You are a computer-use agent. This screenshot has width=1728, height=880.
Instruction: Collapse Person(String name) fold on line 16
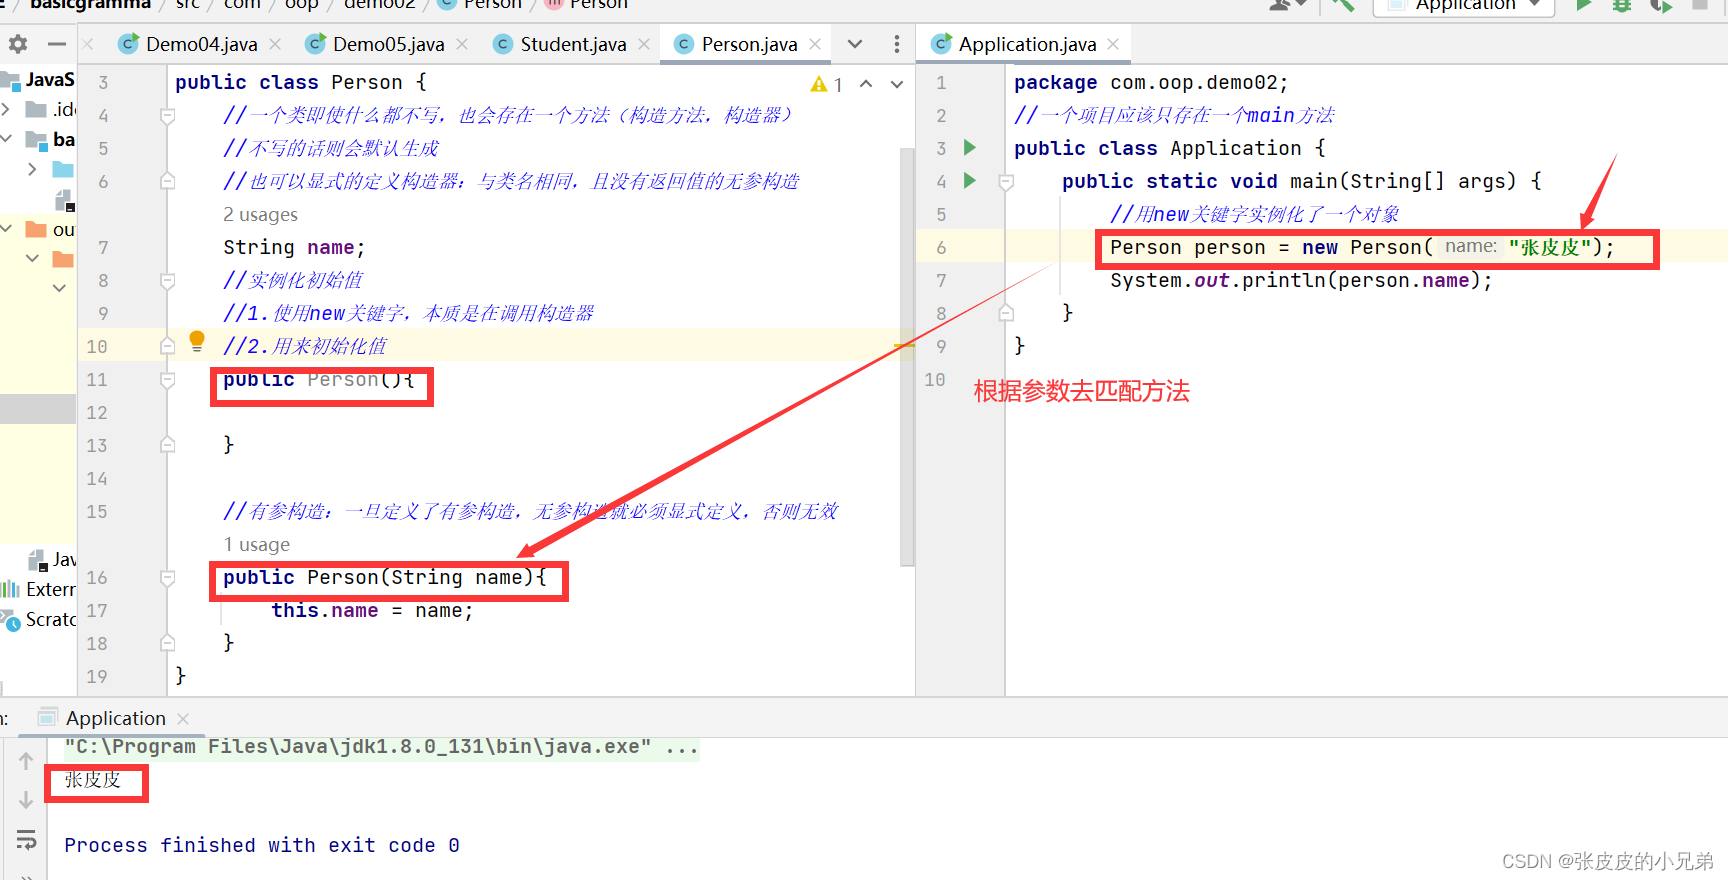168,578
